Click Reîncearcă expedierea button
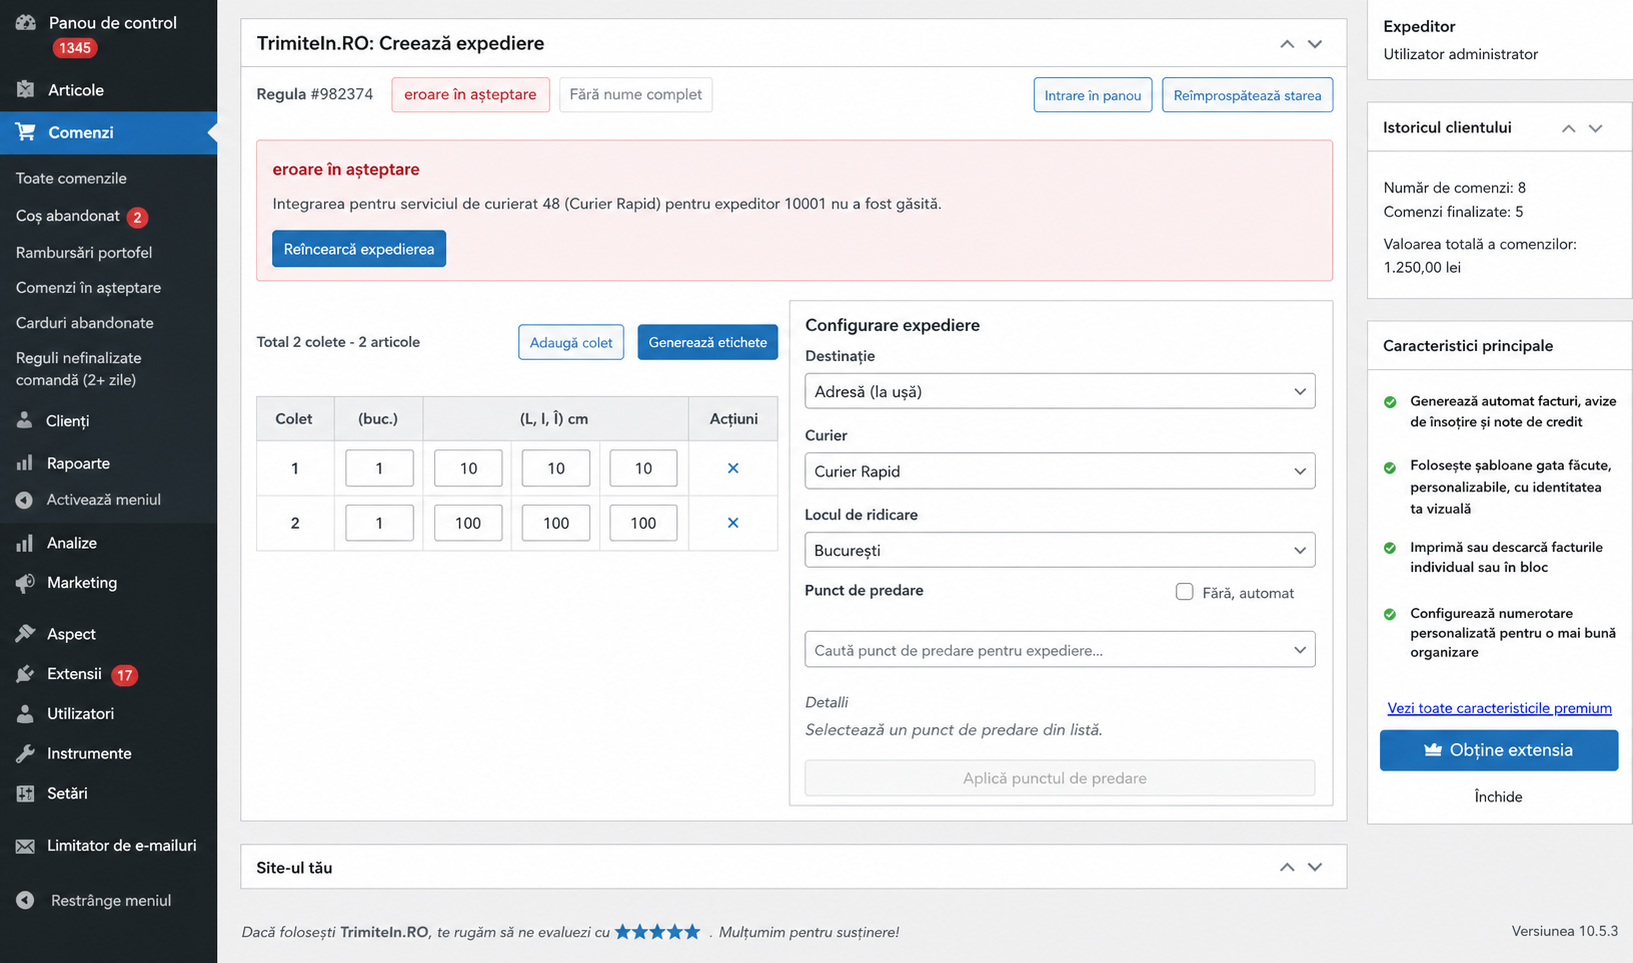This screenshot has height=963, width=1633. [x=359, y=249]
